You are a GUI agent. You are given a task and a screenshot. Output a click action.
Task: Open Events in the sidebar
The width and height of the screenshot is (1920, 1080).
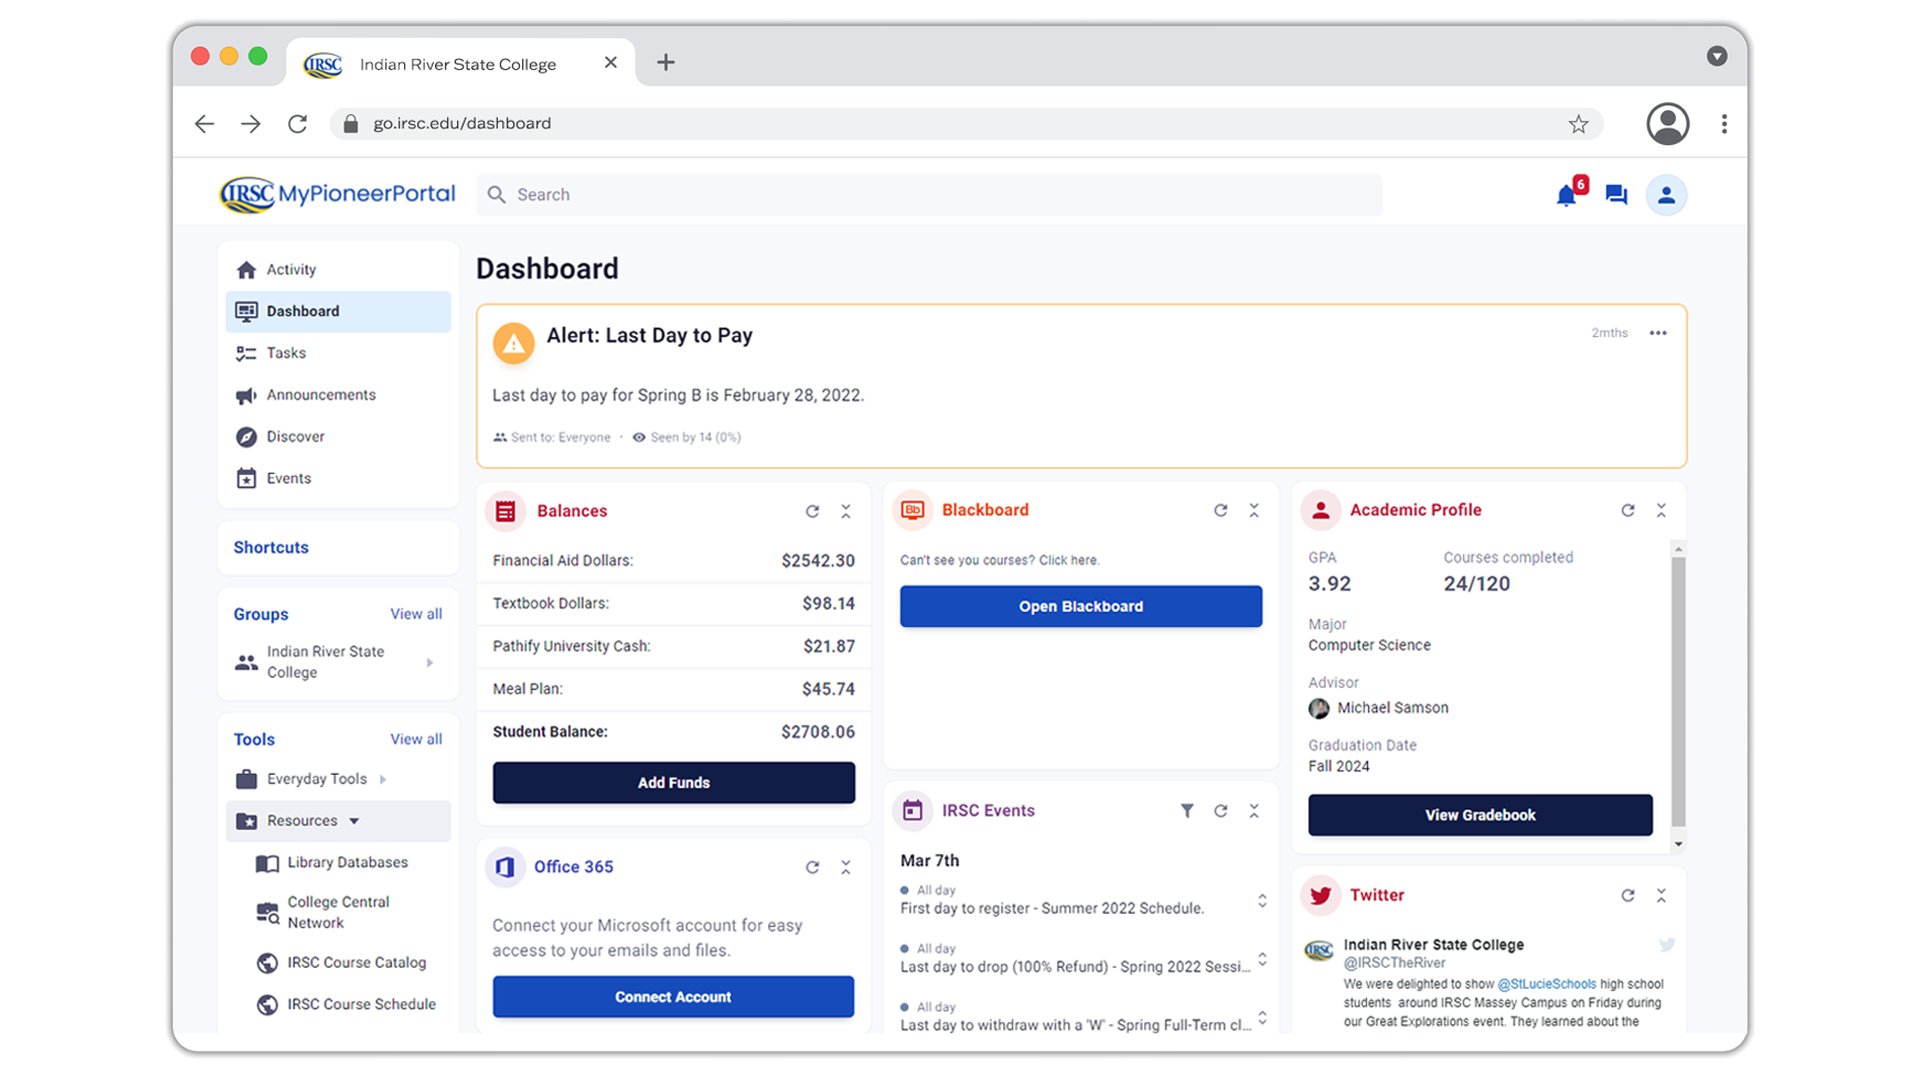tap(338, 479)
